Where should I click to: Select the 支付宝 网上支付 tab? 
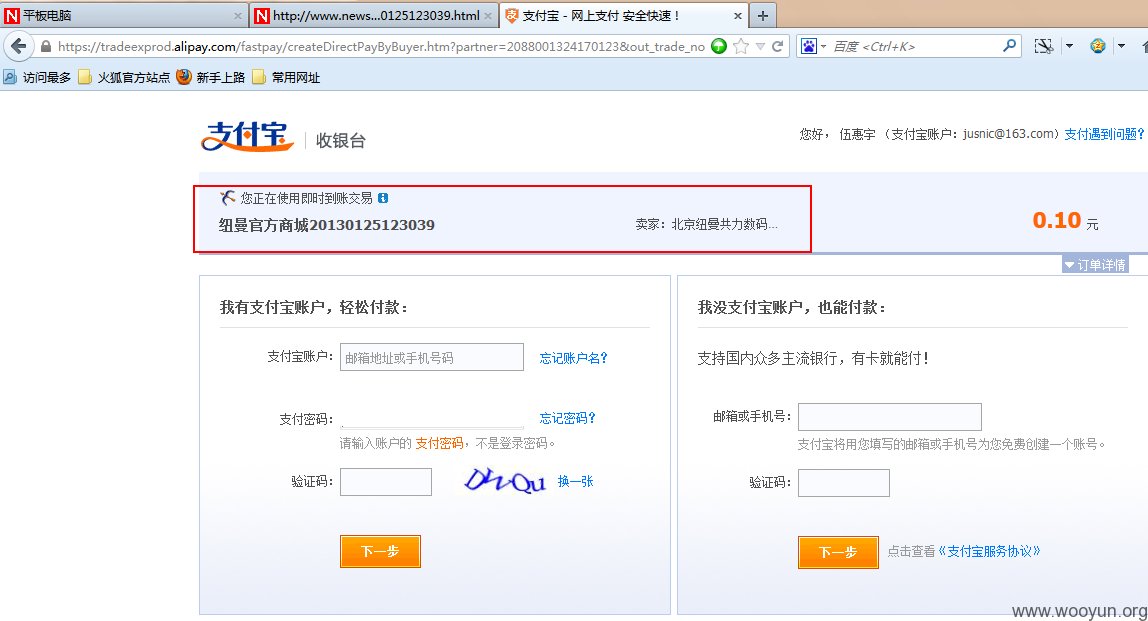(624, 15)
